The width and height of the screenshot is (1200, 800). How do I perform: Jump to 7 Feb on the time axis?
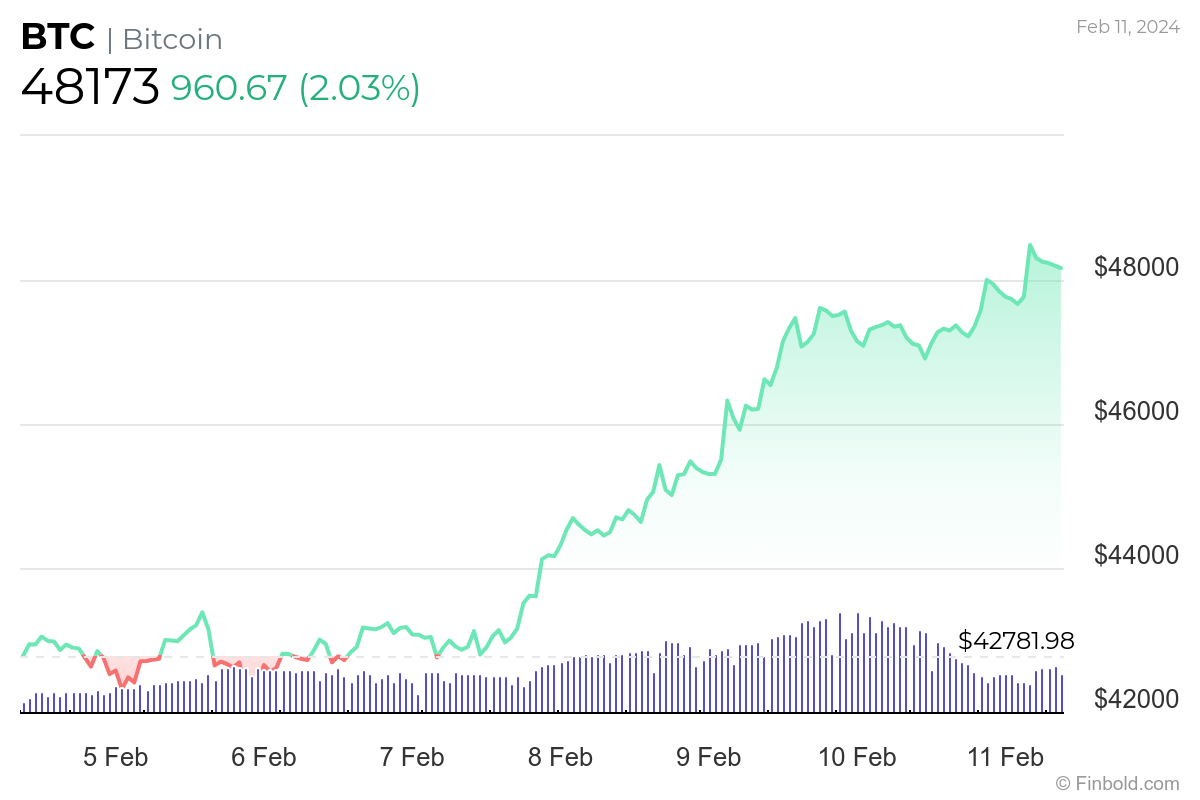click(x=412, y=757)
